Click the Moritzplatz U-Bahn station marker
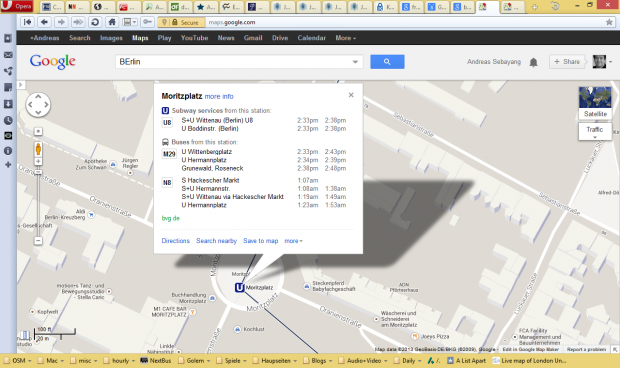 [239, 288]
